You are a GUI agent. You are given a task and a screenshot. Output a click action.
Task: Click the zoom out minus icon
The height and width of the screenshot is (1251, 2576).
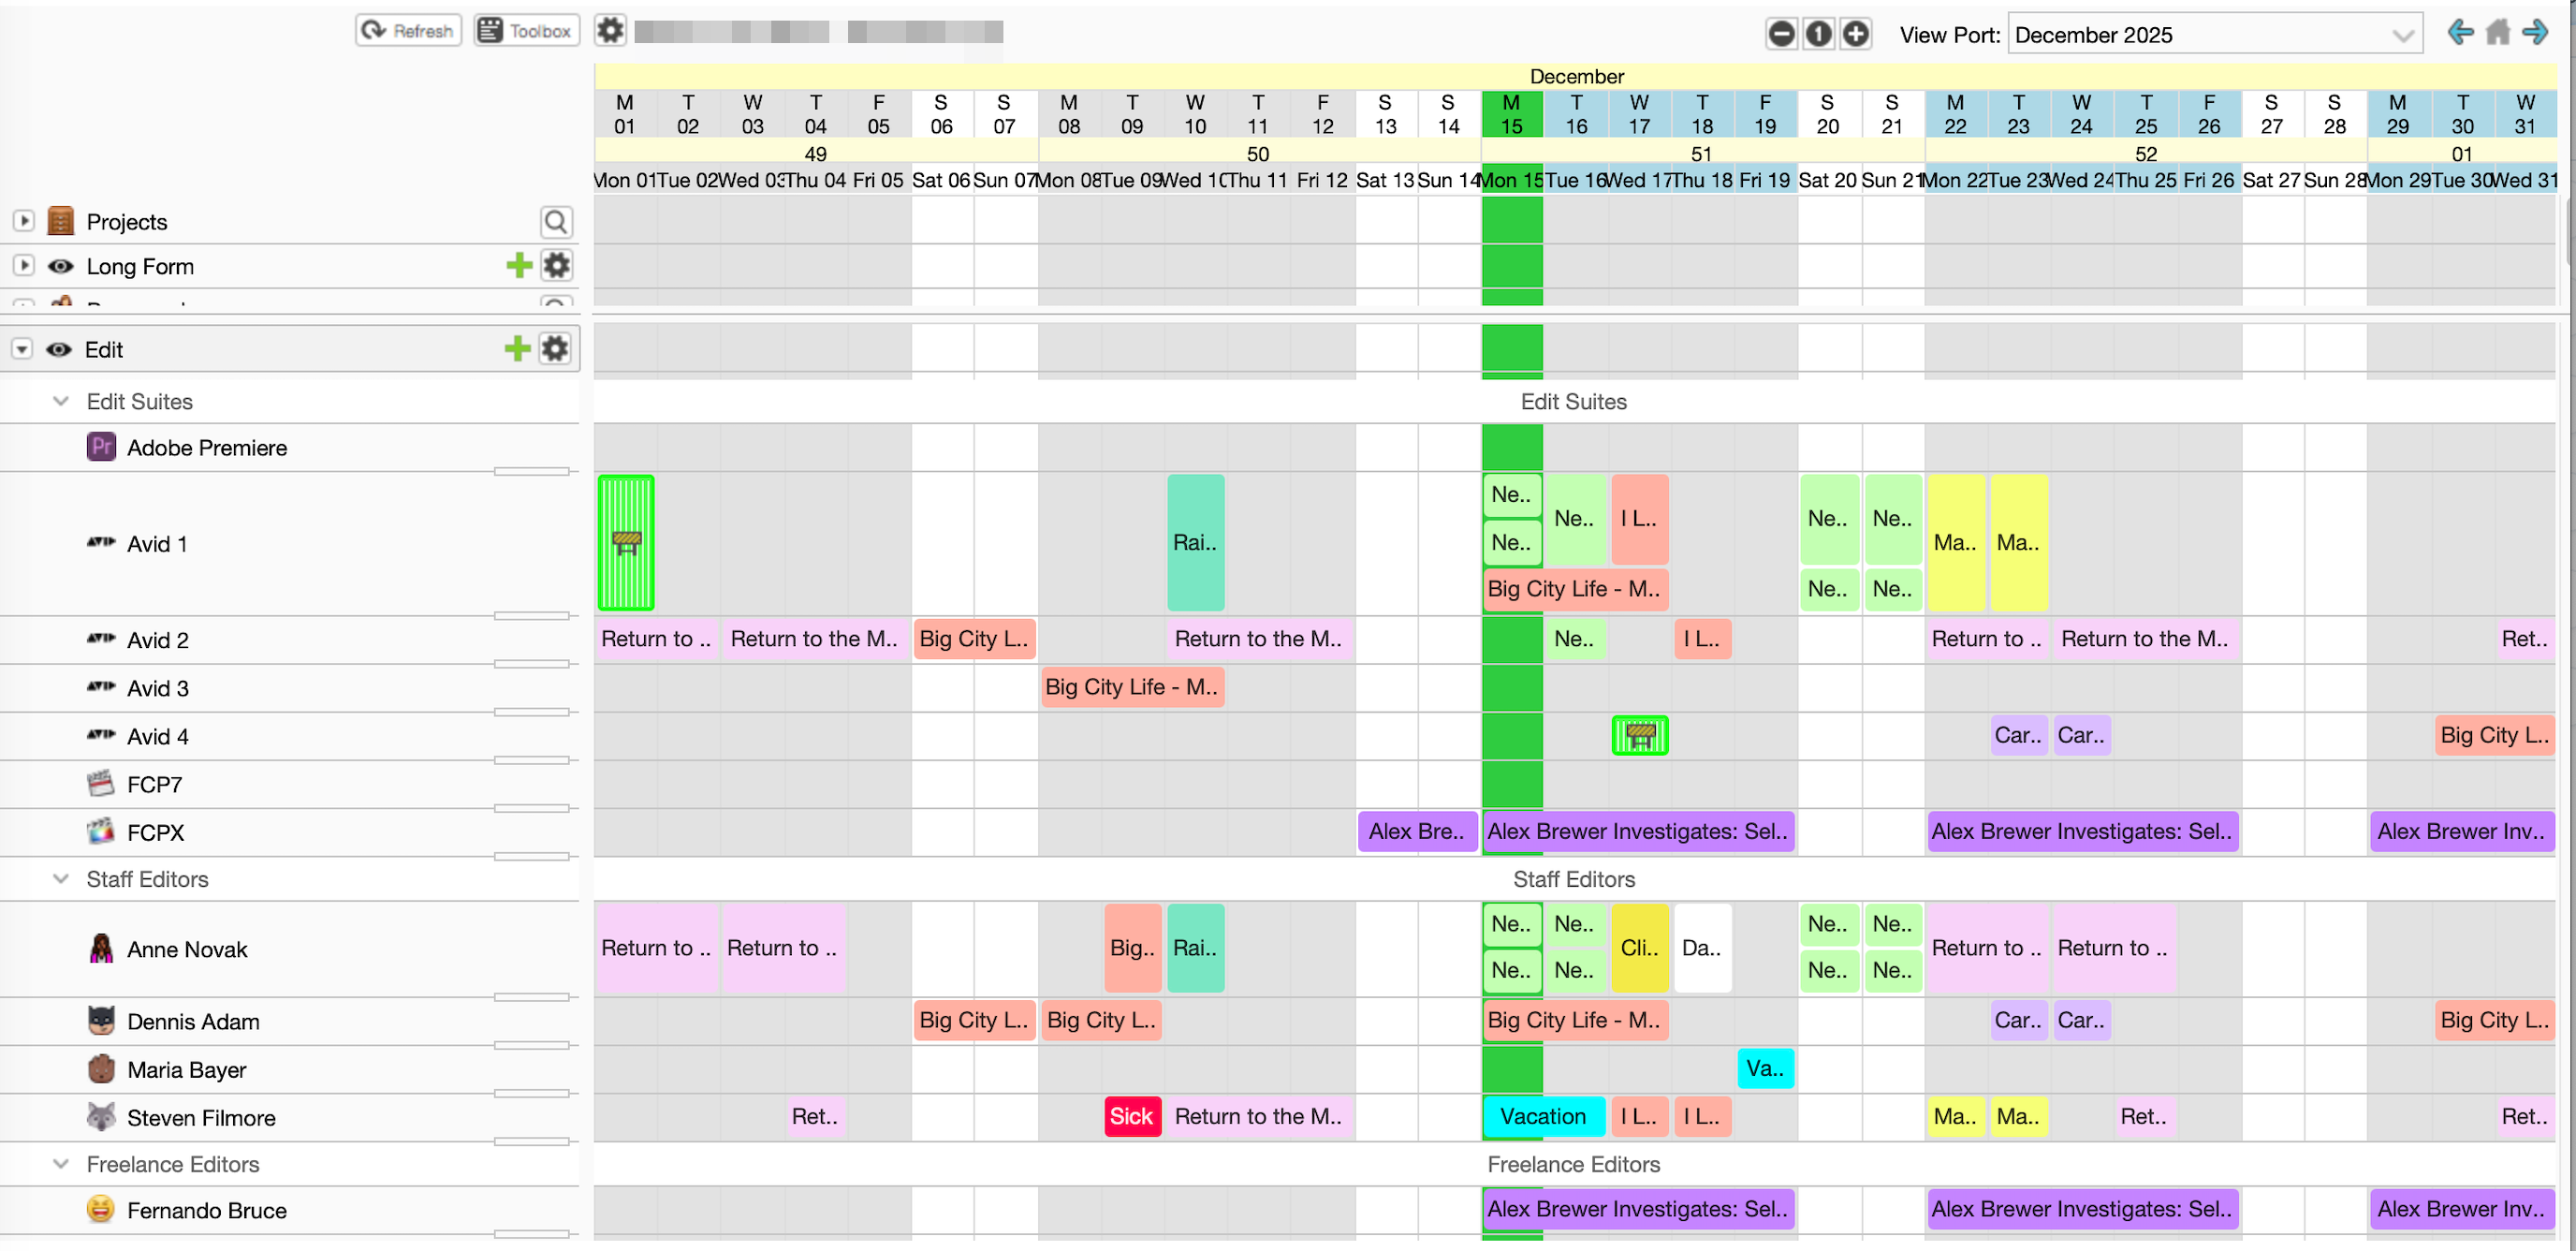(x=1781, y=34)
